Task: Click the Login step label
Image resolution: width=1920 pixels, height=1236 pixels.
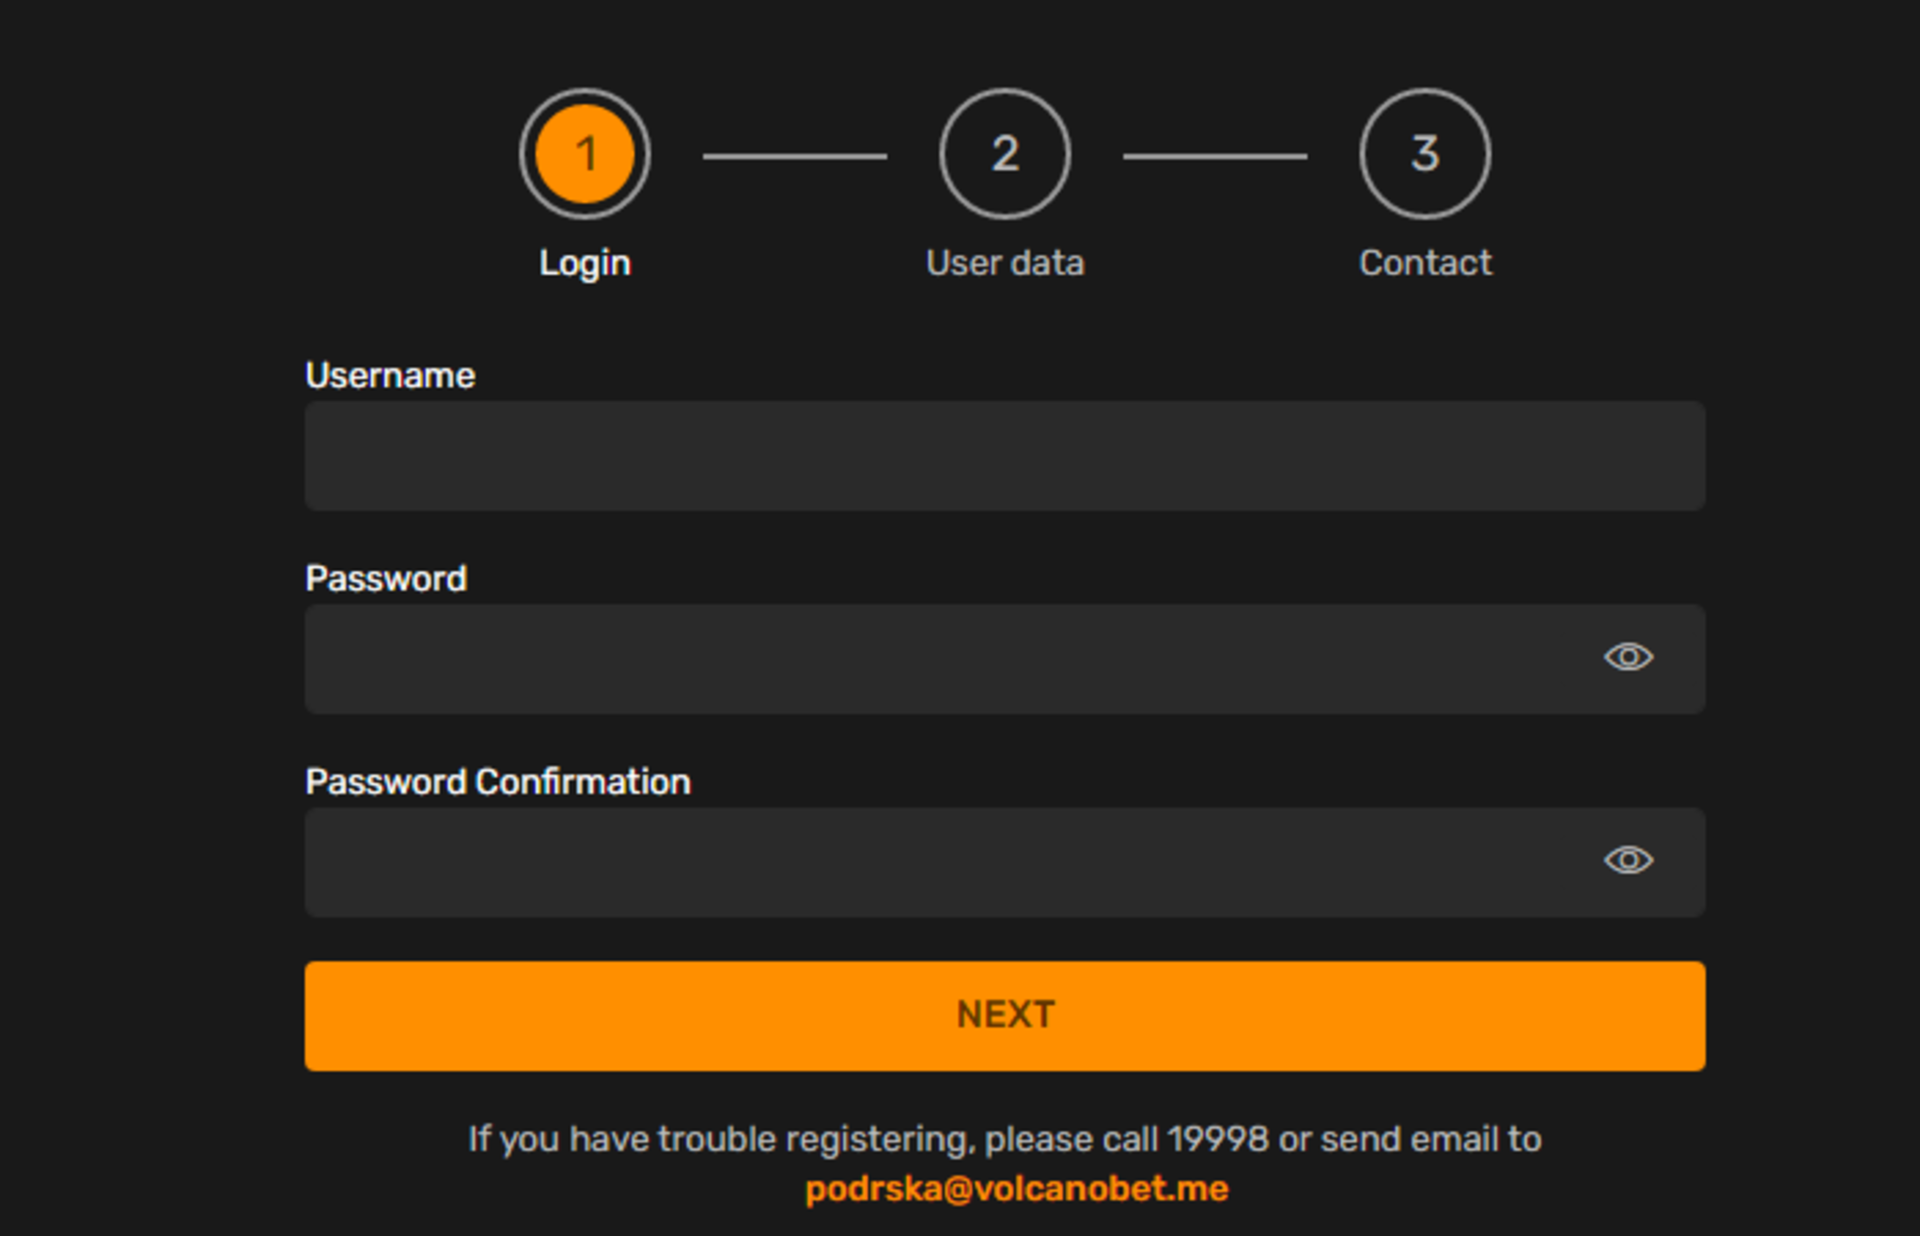Action: tap(585, 263)
